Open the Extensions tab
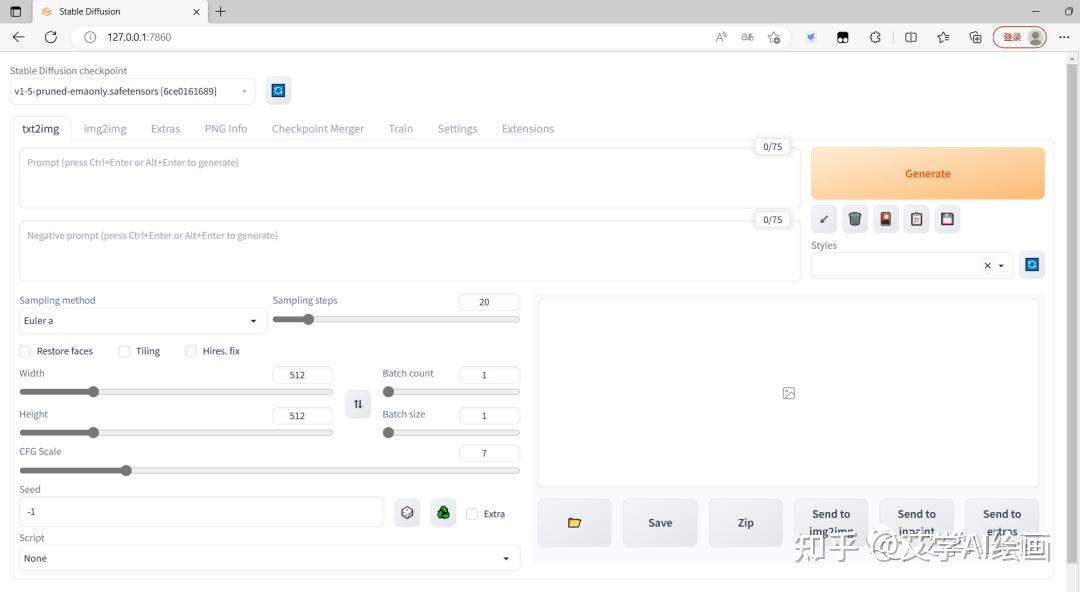Viewport: 1080px width, 592px height. click(528, 129)
